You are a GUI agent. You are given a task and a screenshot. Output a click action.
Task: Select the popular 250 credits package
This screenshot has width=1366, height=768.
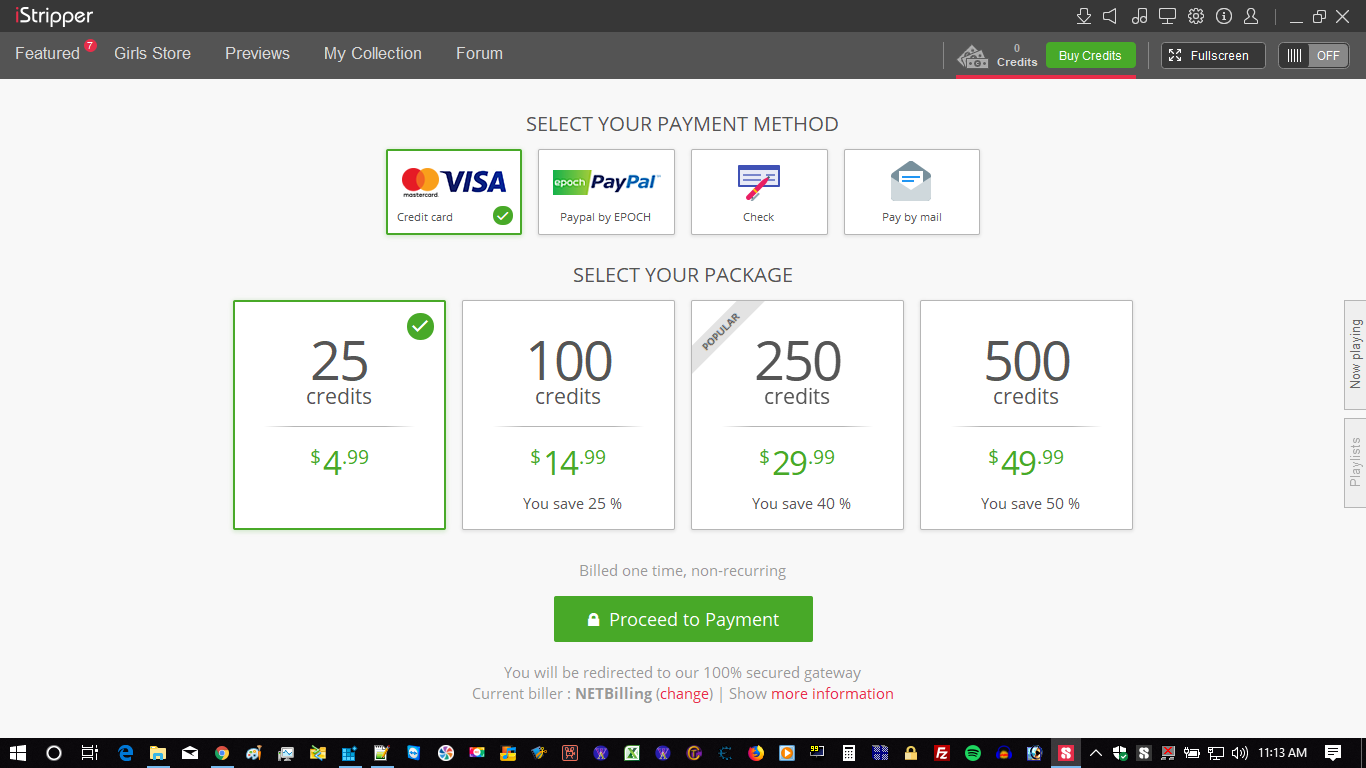797,415
